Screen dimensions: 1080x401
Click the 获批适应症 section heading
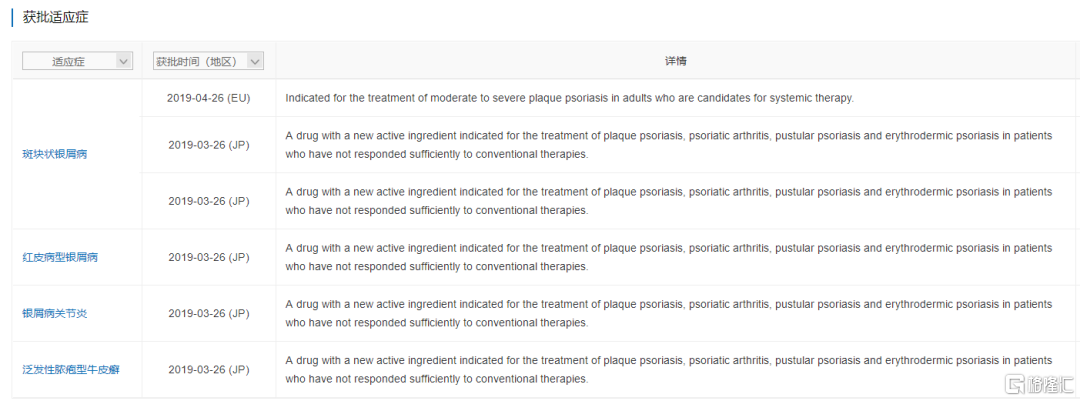[55, 18]
